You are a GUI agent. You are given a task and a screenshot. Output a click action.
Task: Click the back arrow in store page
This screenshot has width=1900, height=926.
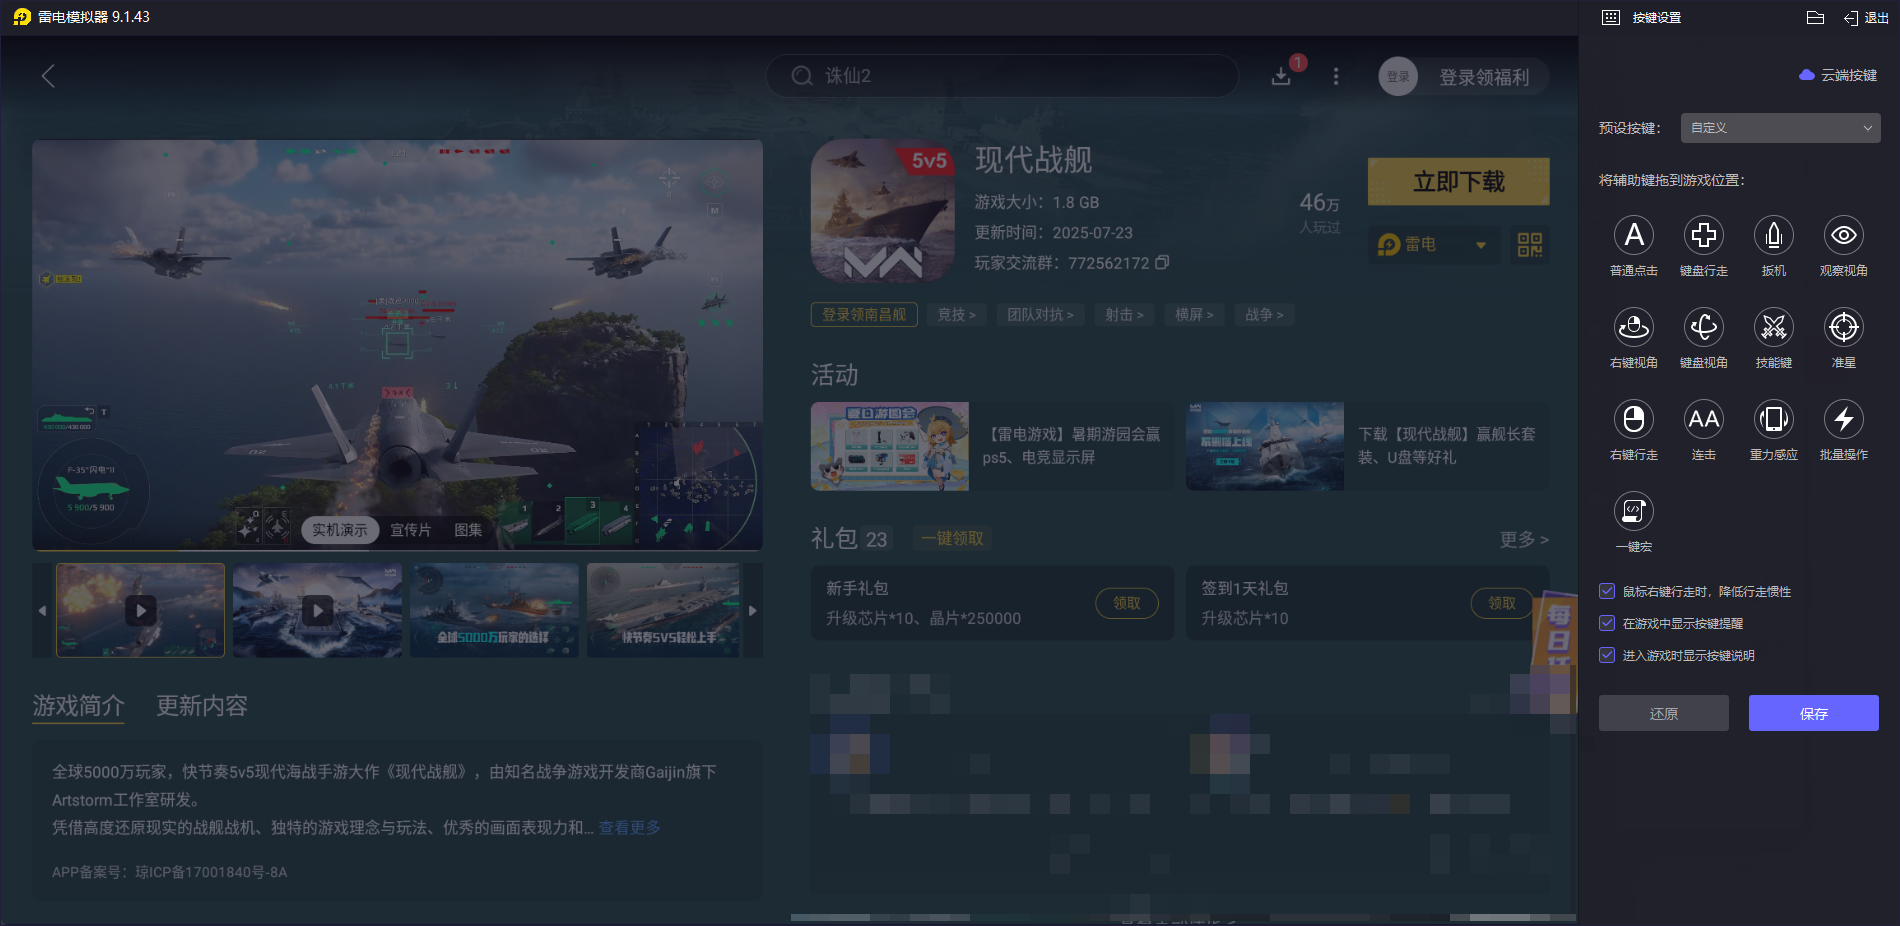pyautogui.click(x=48, y=76)
